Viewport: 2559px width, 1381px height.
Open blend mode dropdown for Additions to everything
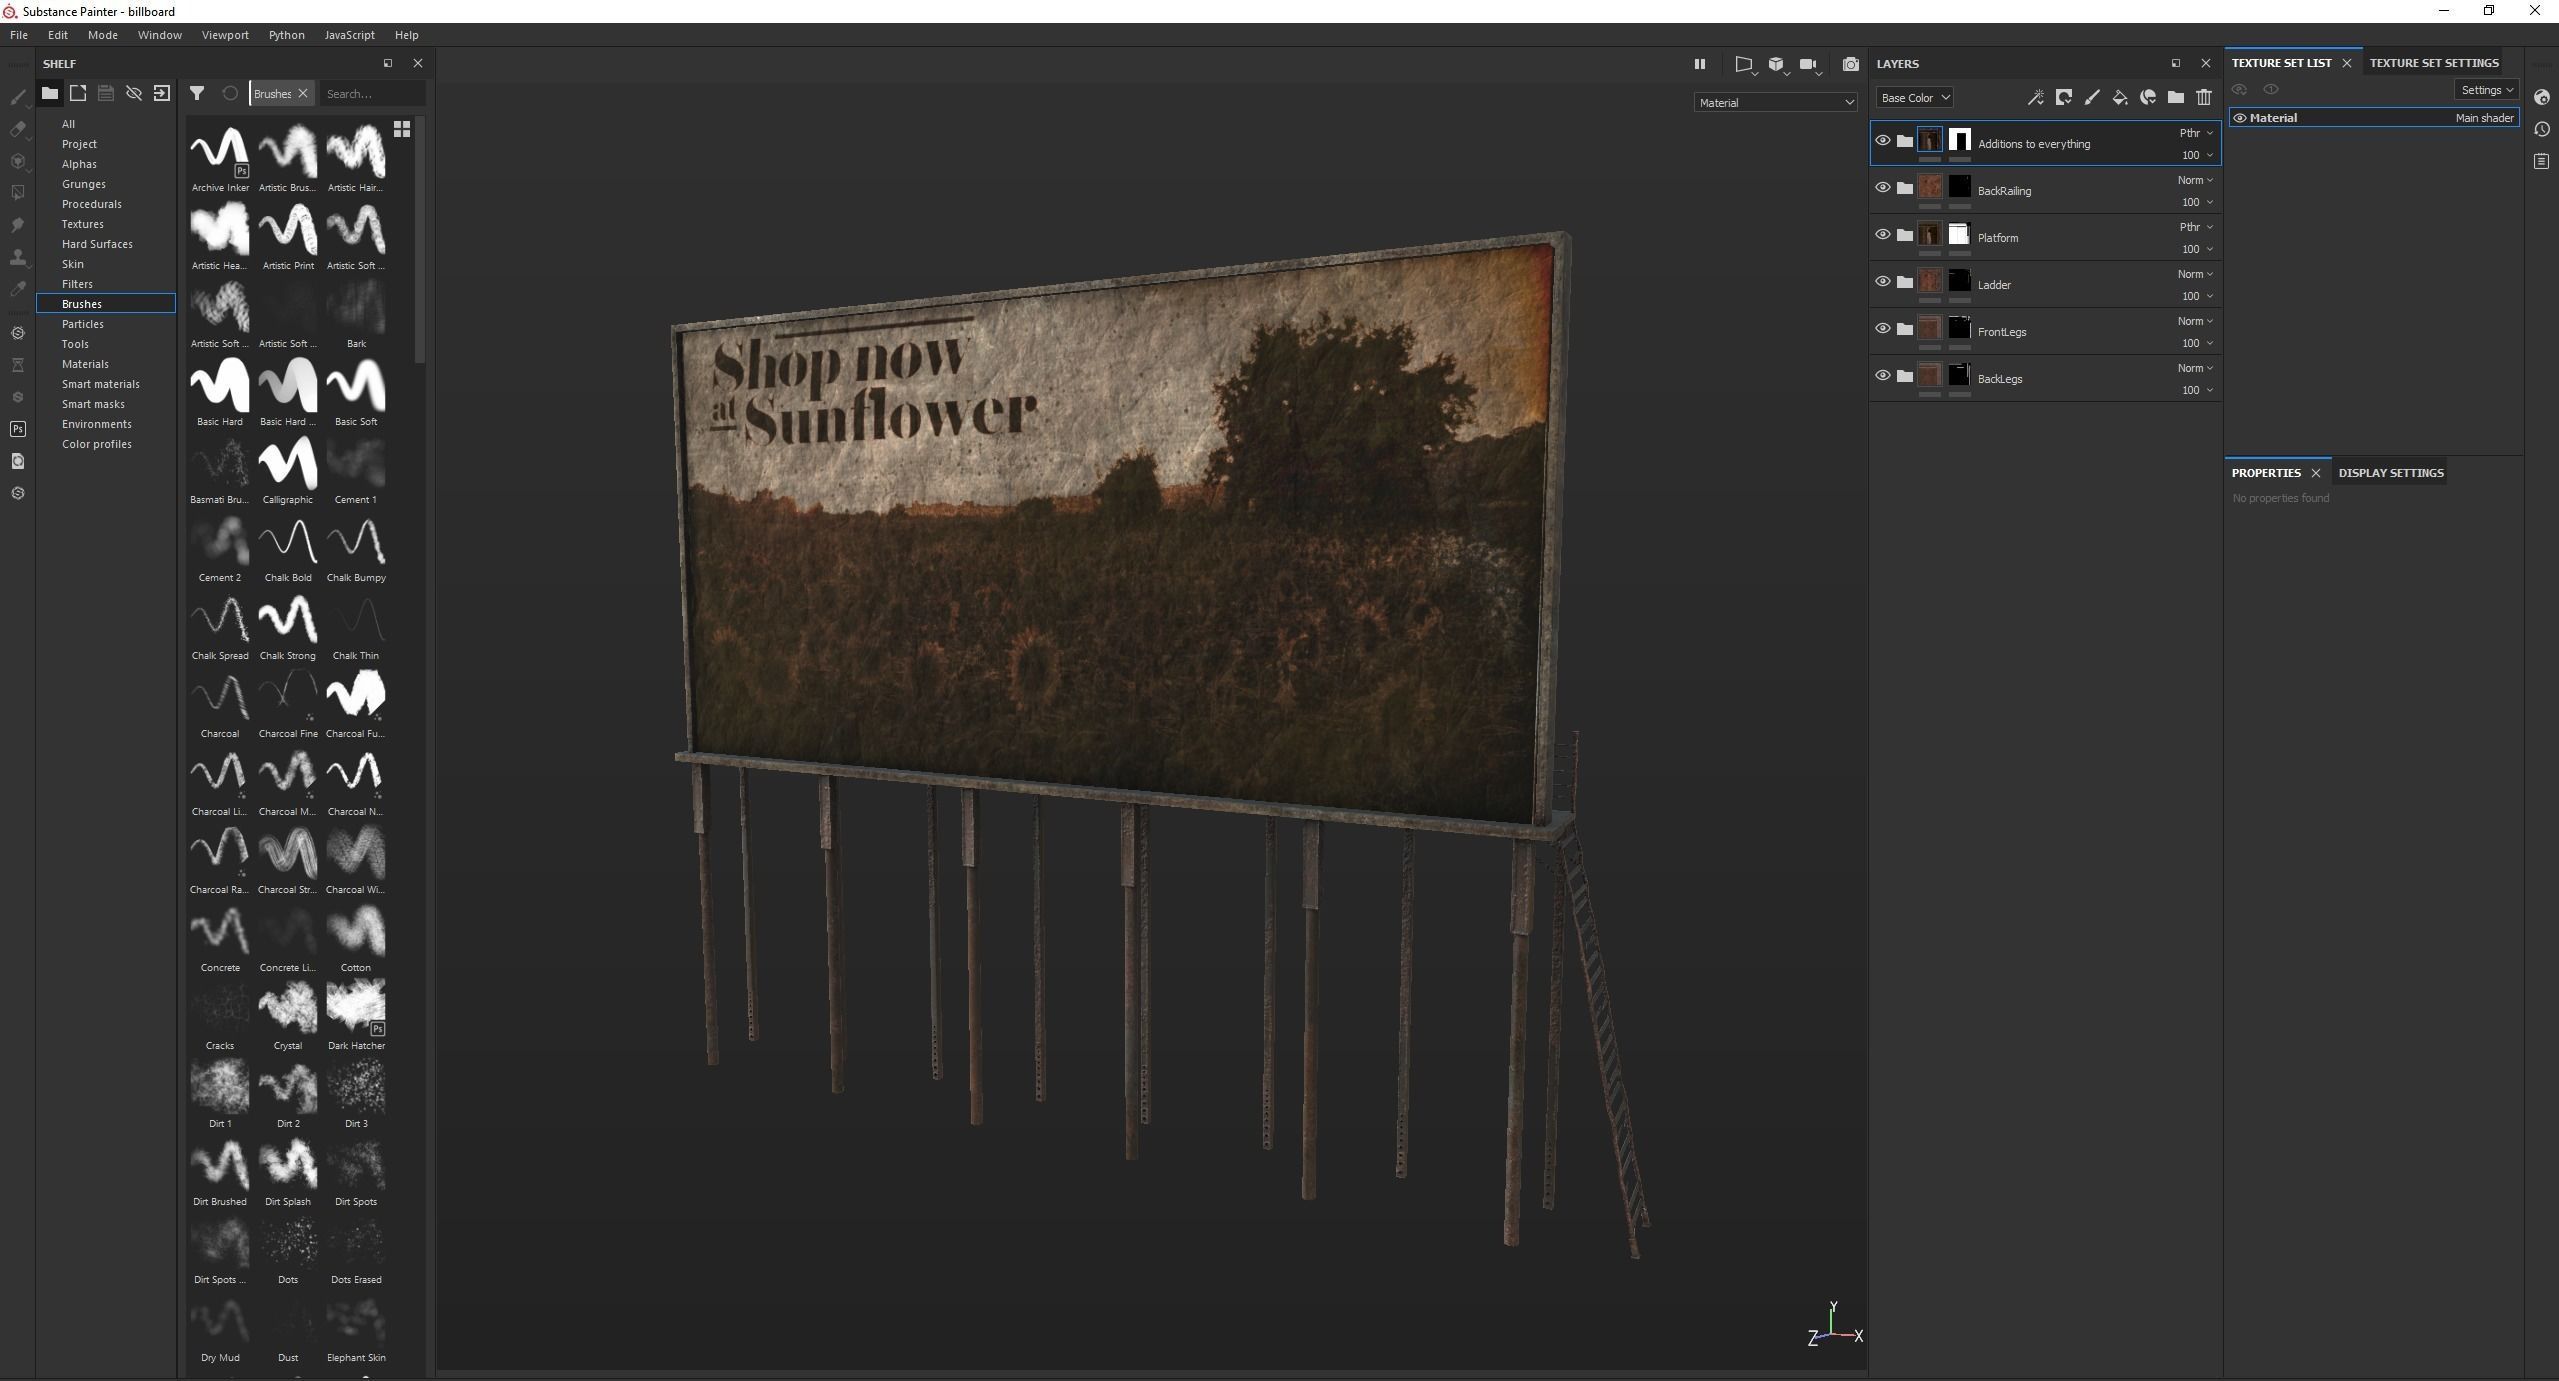tap(2196, 133)
